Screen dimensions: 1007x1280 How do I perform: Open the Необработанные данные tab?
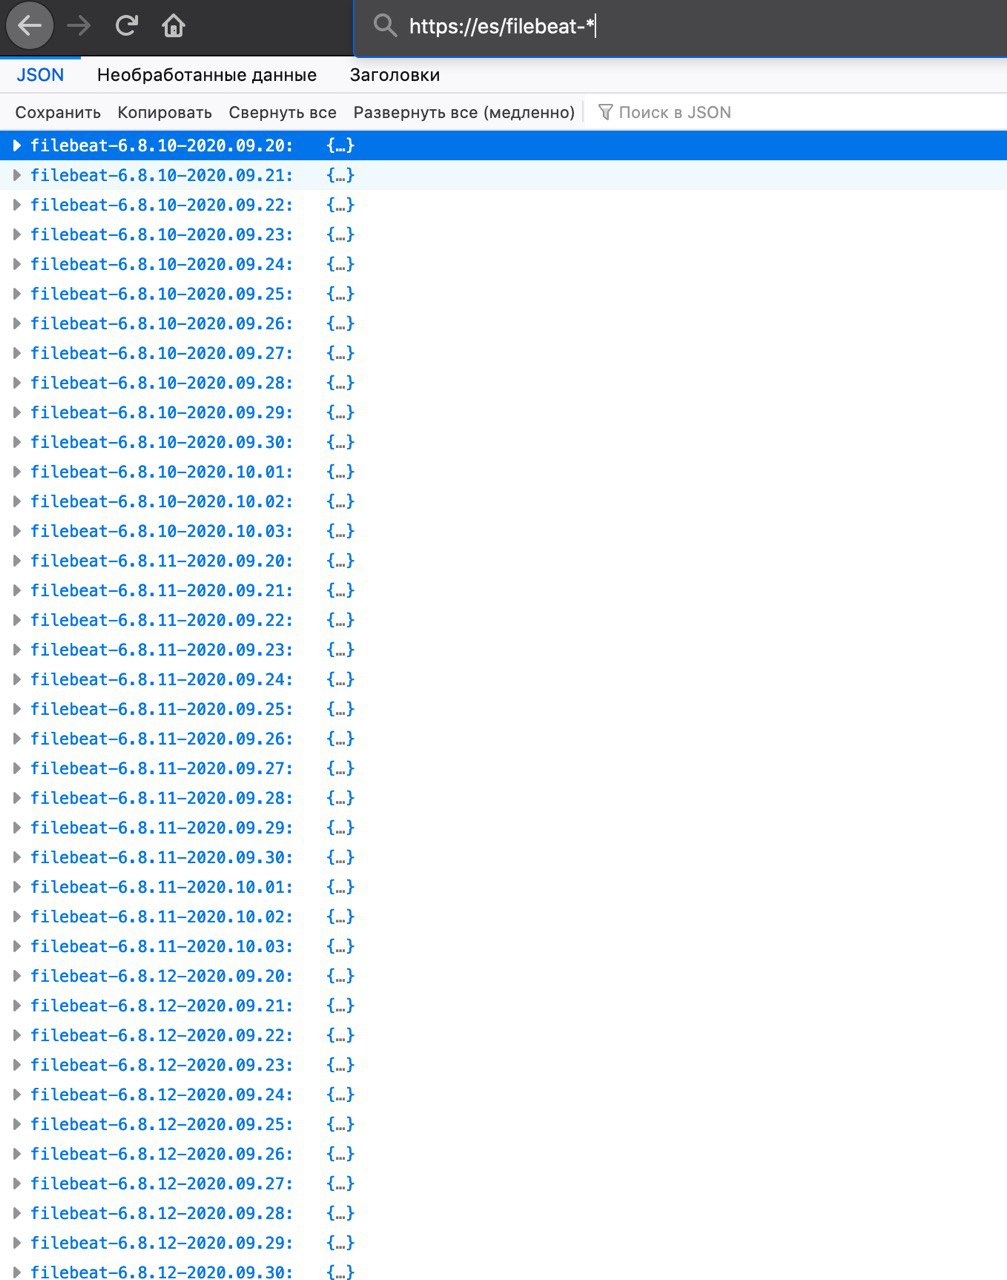click(x=207, y=75)
